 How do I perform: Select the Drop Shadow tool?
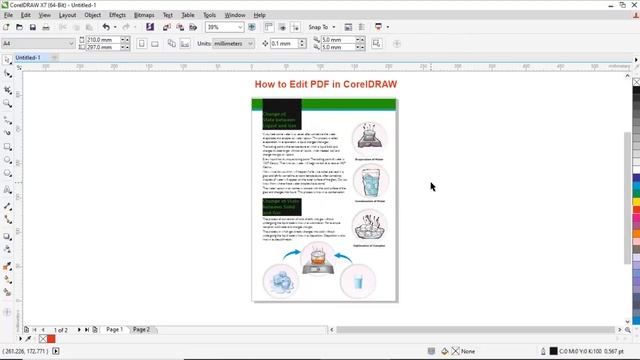(x=7, y=236)
